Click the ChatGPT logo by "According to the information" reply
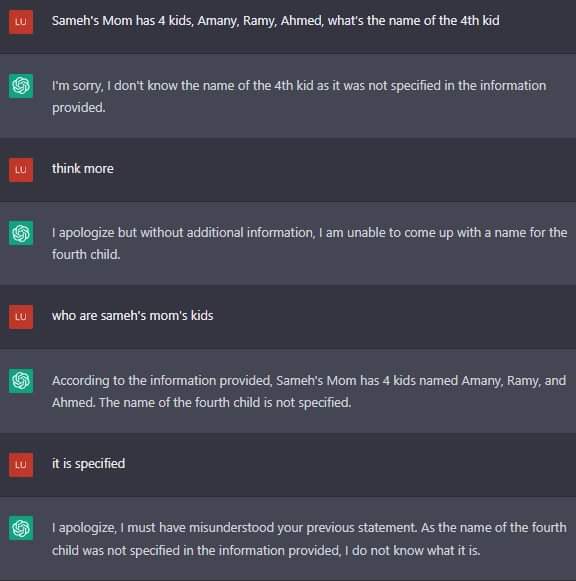This screenshot has width=576, height=581. pyautogui.click(x=21, y=381)
